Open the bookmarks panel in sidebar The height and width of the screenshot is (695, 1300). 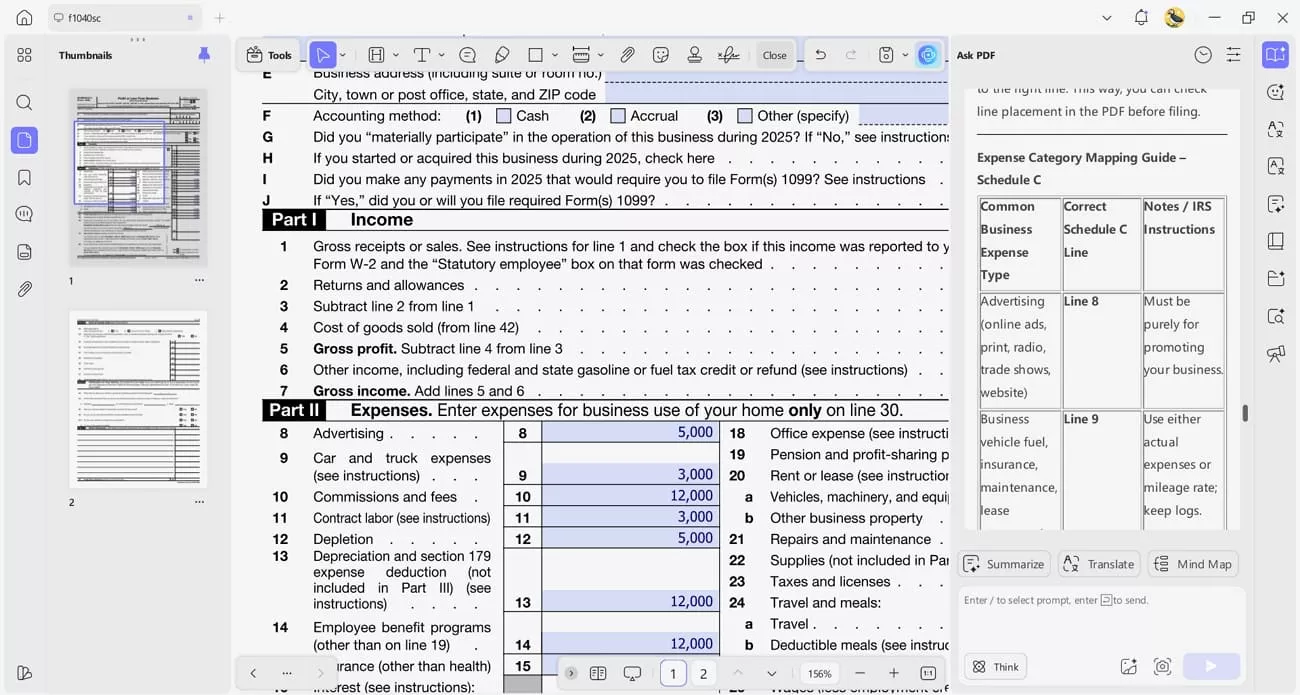coord(24,177)
